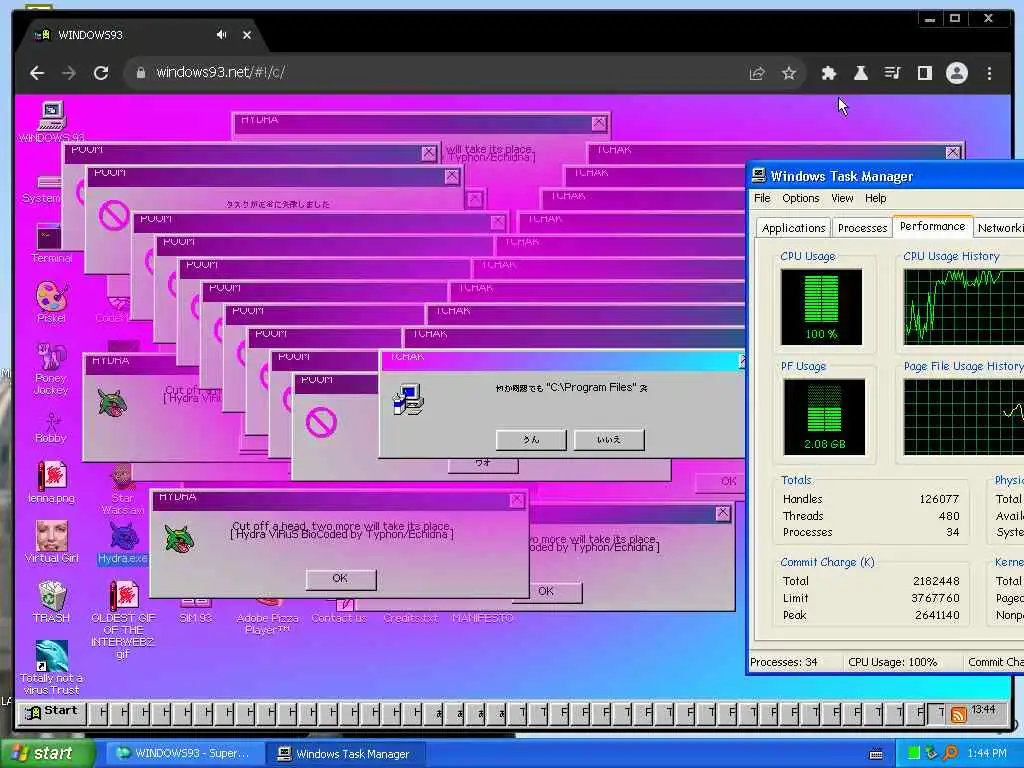This screenshot has width=1024, height=768.
Task: Click Processes: 34 in status bar
Action: coord(784,662)
